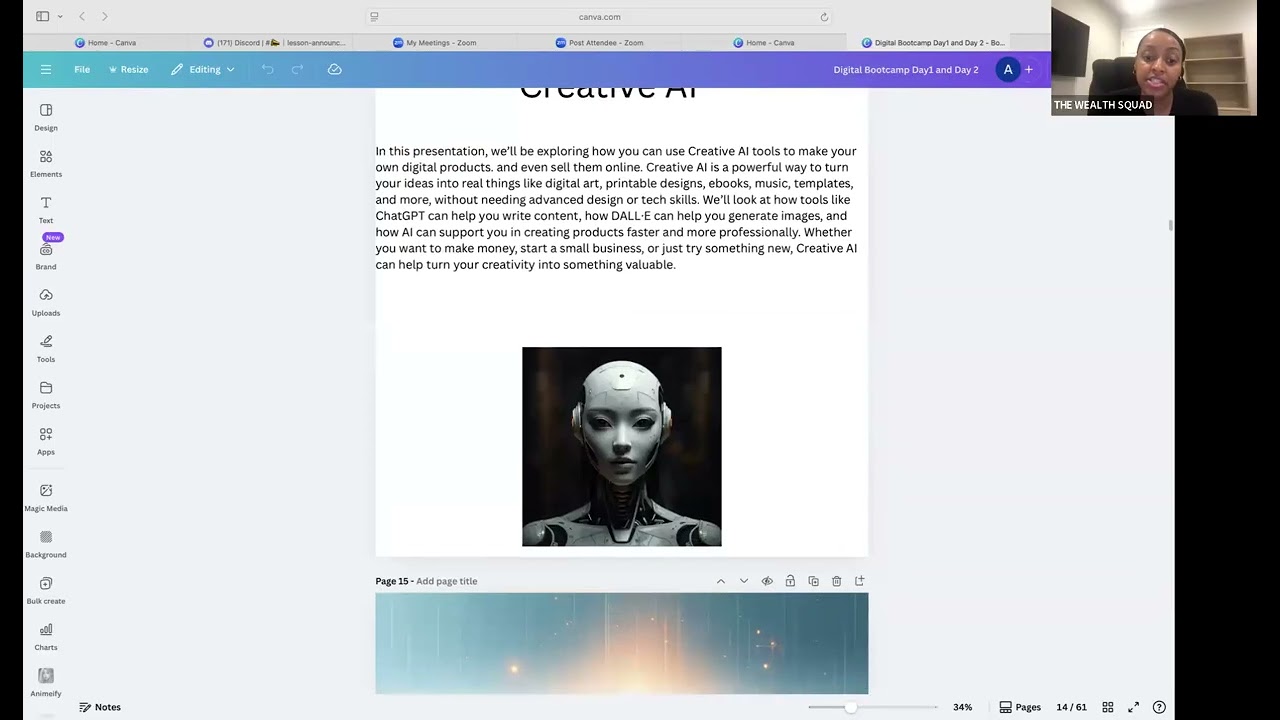Delete Page 15 with trash icon

click(x=836, y=581)
